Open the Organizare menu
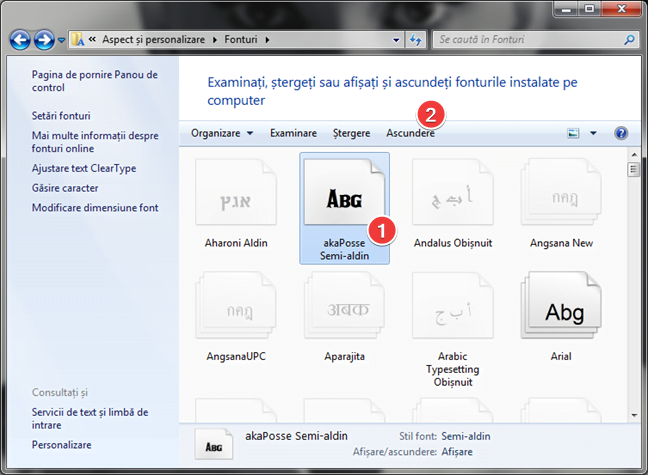 (x=222, y=133)
